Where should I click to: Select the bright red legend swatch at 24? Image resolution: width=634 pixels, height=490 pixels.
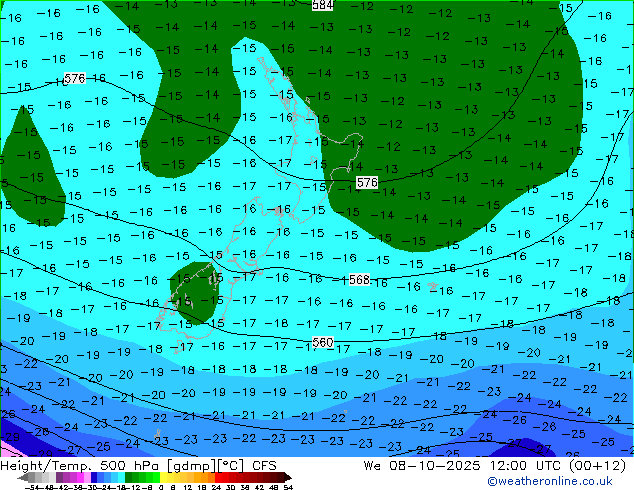point(218,477)
